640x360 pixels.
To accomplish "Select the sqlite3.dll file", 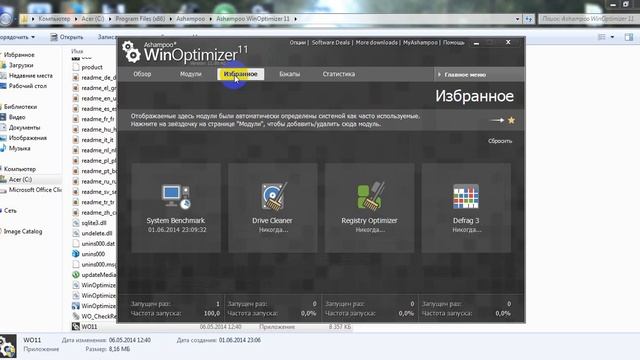I will (94, 223).
